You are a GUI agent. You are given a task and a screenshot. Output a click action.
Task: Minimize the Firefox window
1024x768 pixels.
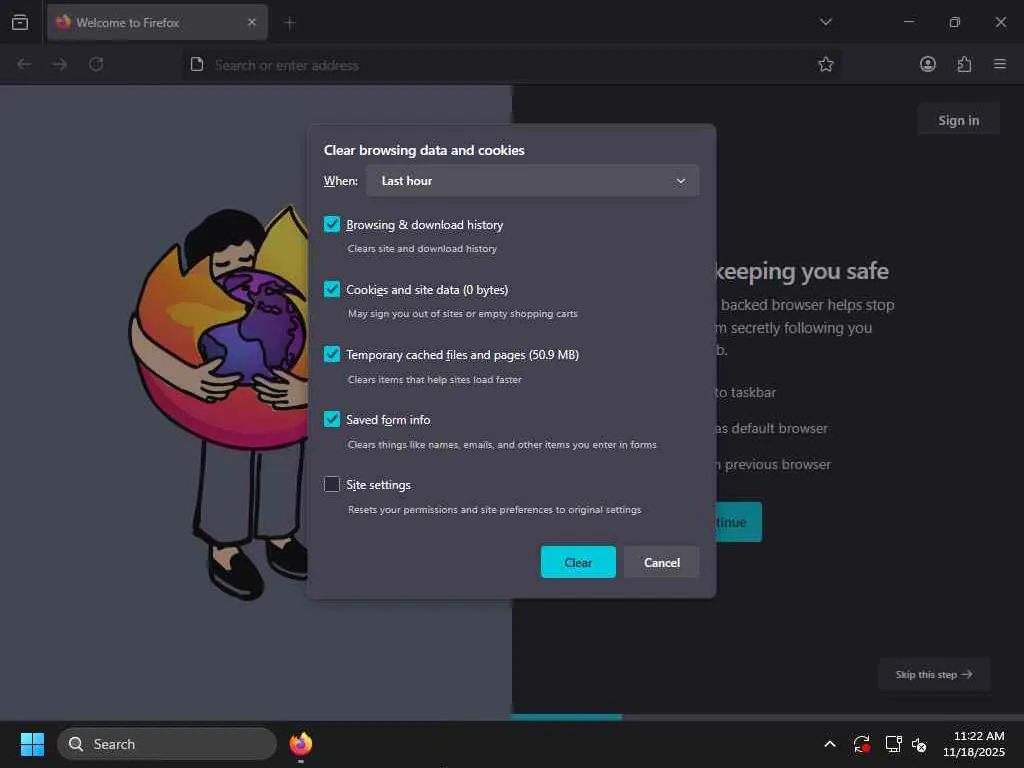click(x=908, y=22)
